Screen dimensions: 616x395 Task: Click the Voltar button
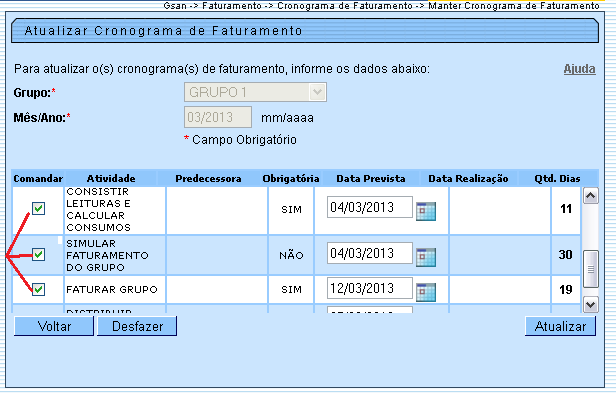click(x=54, y=326)
